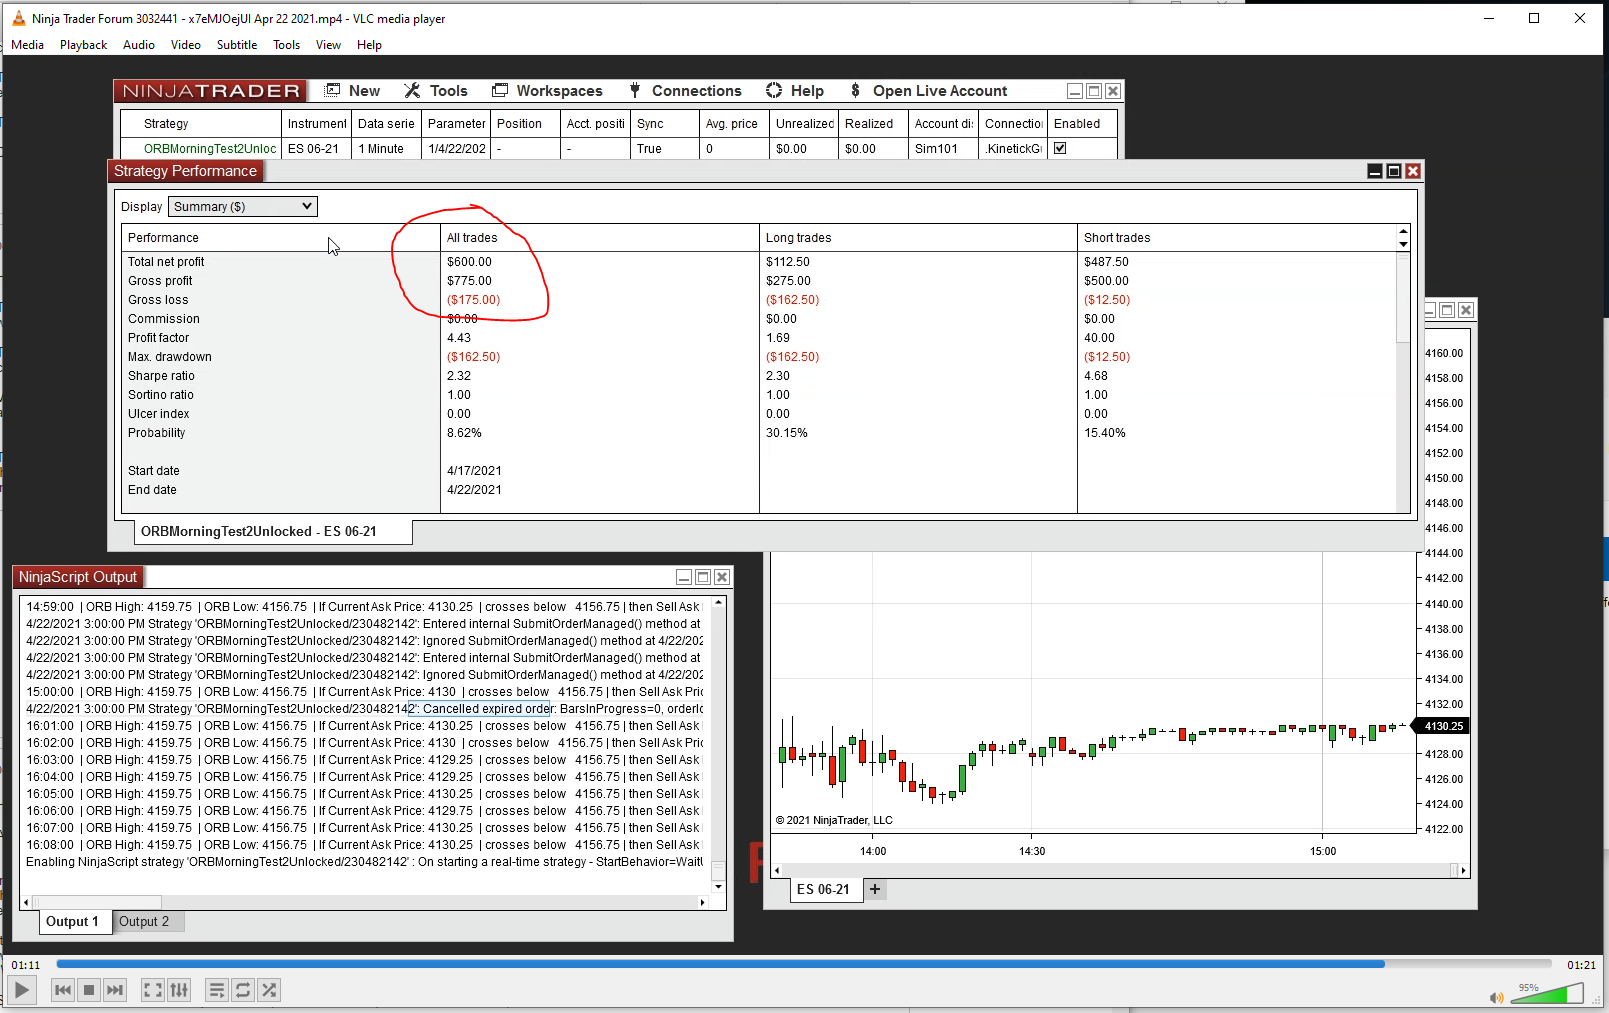
Task: Stop playback in VLC
Action: click(x=89, y=990)
